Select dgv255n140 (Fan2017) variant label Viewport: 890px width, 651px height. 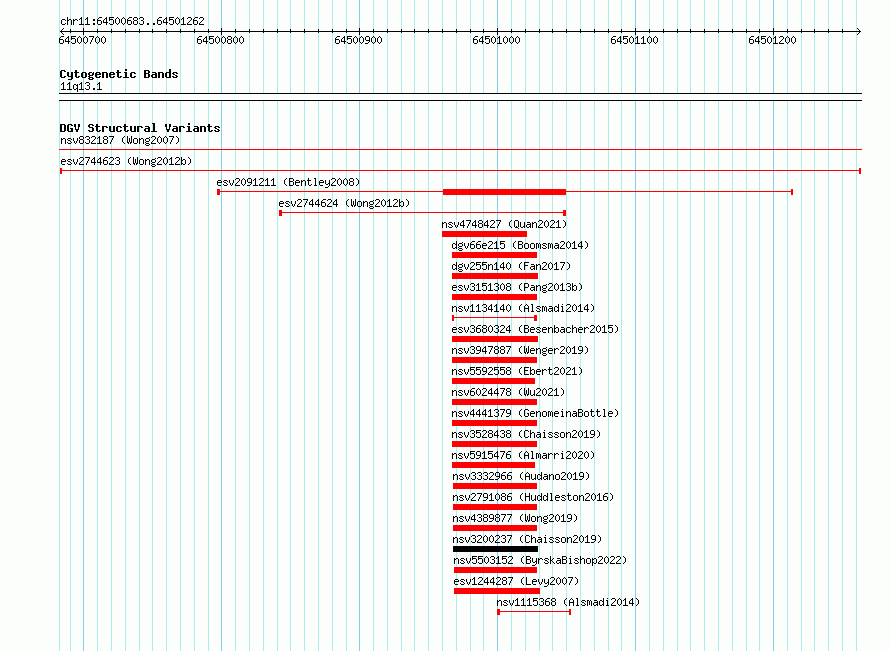tap(511, 266)
